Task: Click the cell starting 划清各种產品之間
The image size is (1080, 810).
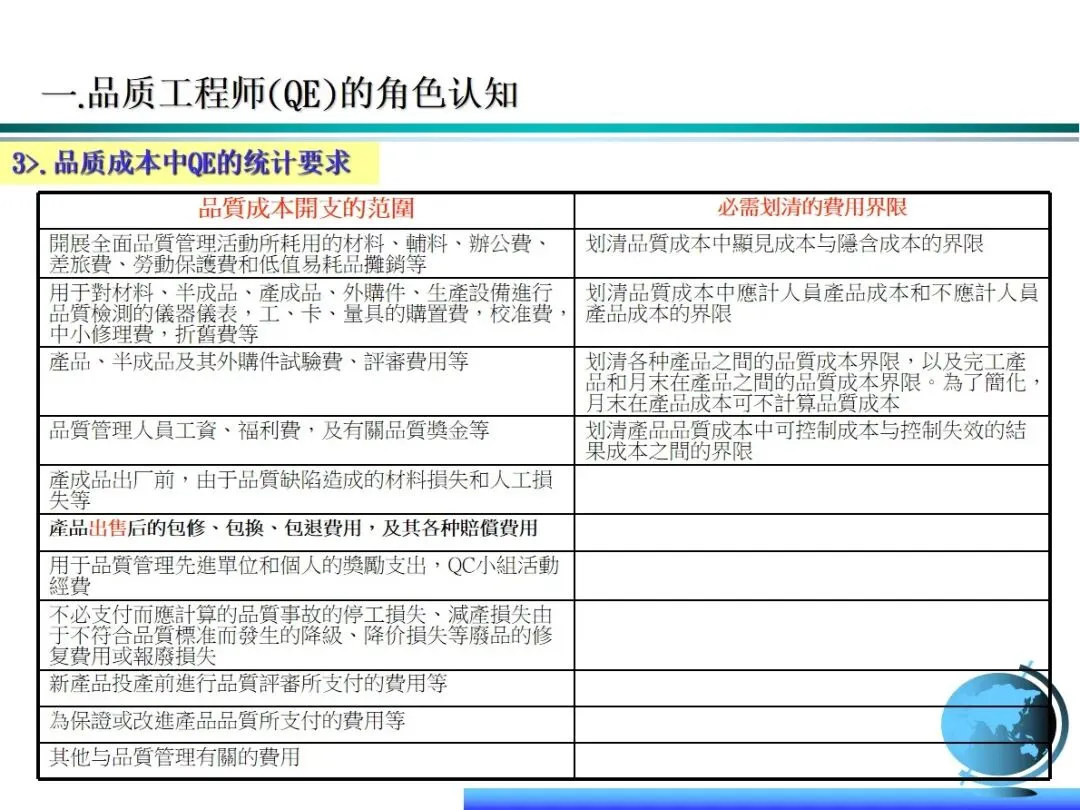Action: click(x=812, y=382)
